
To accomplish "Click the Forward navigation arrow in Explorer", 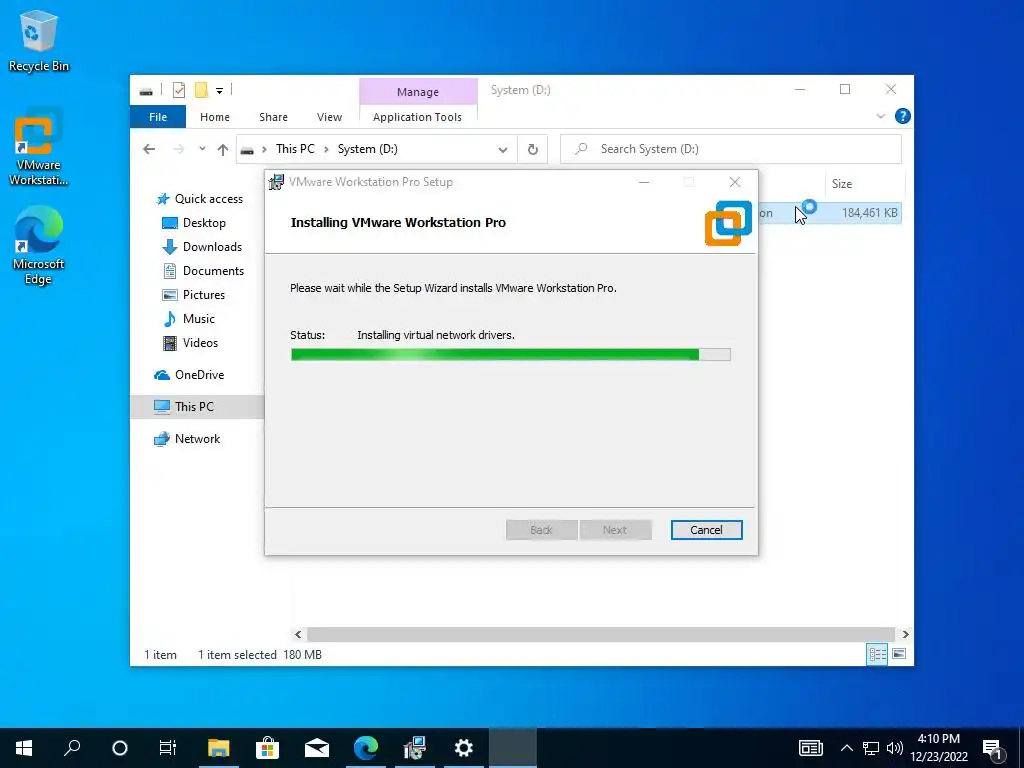I will click(x=178, y=150).
